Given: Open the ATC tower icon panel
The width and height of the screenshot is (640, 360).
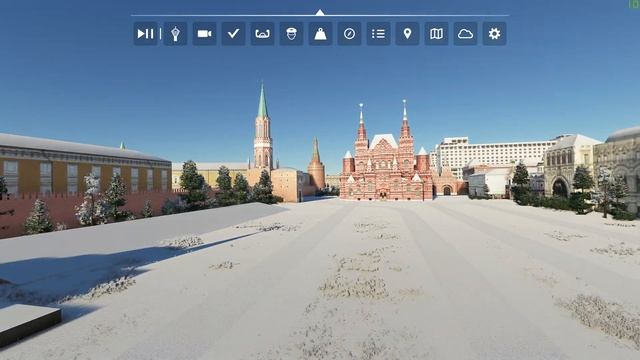Looking at the screenshot, I should pyautogui.click(x=176, y=33).
